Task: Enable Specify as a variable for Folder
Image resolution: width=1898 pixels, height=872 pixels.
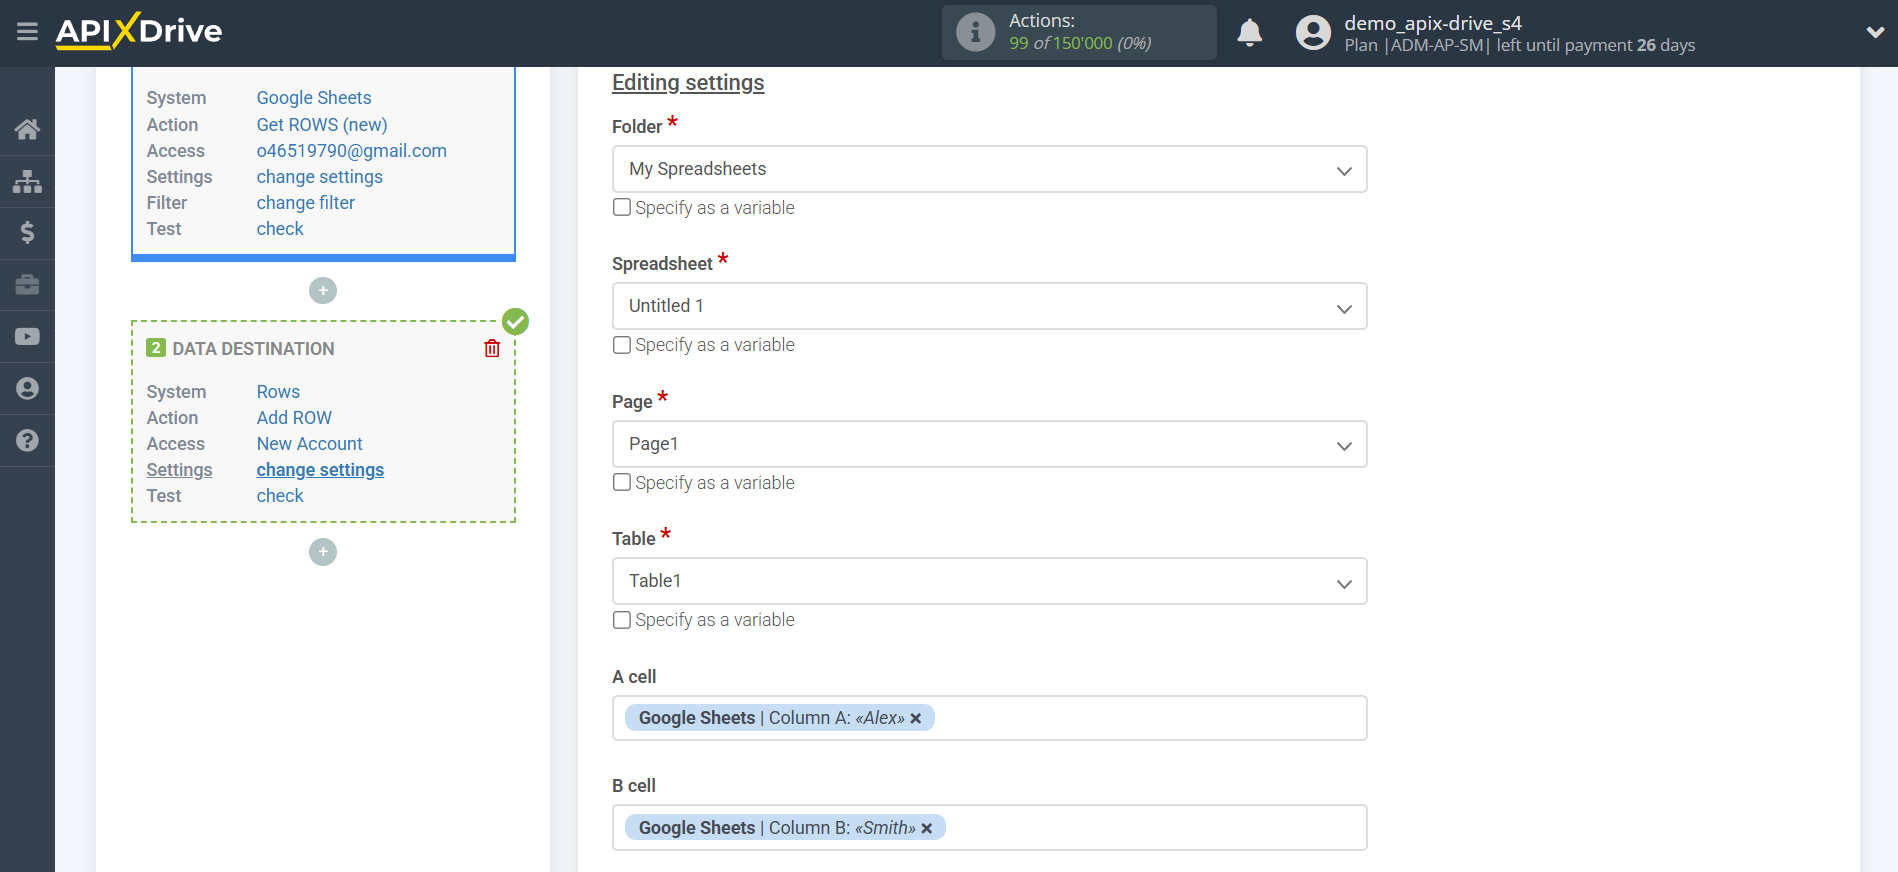Action: pos(621,207)
